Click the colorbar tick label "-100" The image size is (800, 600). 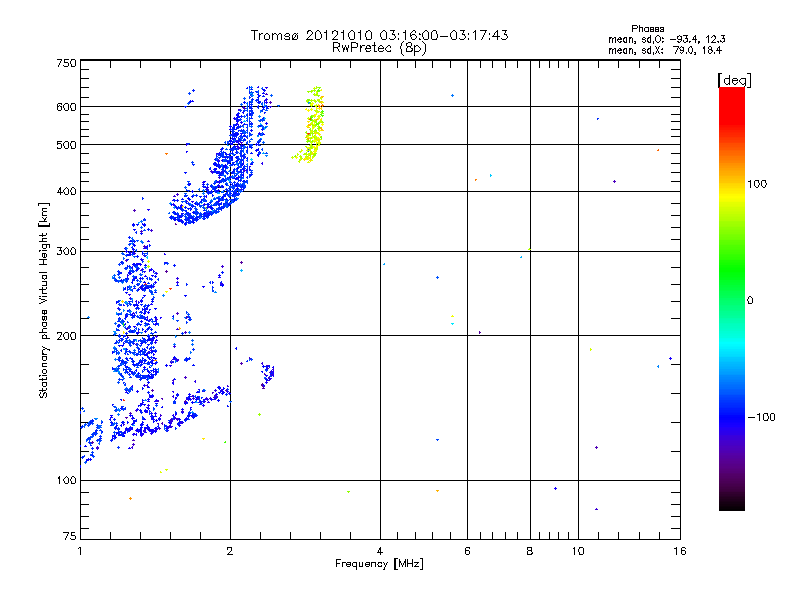(x=761, y=417)
